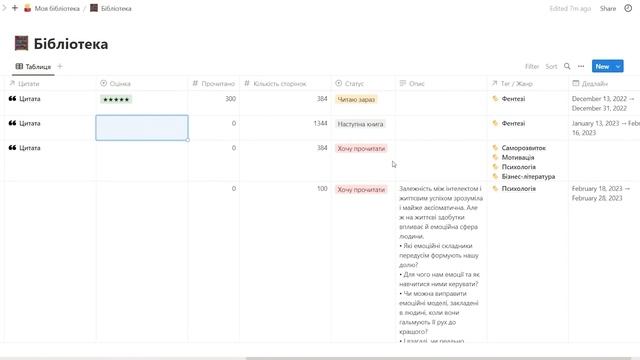
Task: Click the quote icon in first row
Action: (12, 99)
